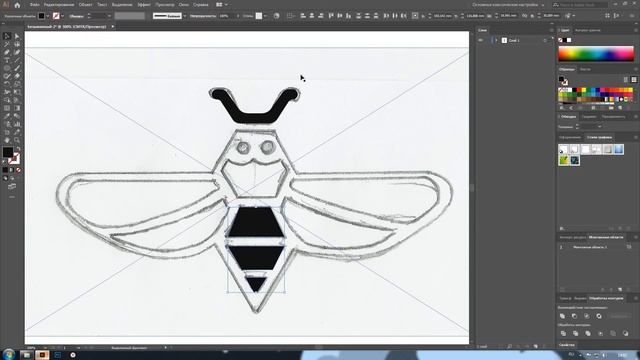Select the Free Transform tool
The width and height of the screenshot is (640, 360).
tap(17, 92)
